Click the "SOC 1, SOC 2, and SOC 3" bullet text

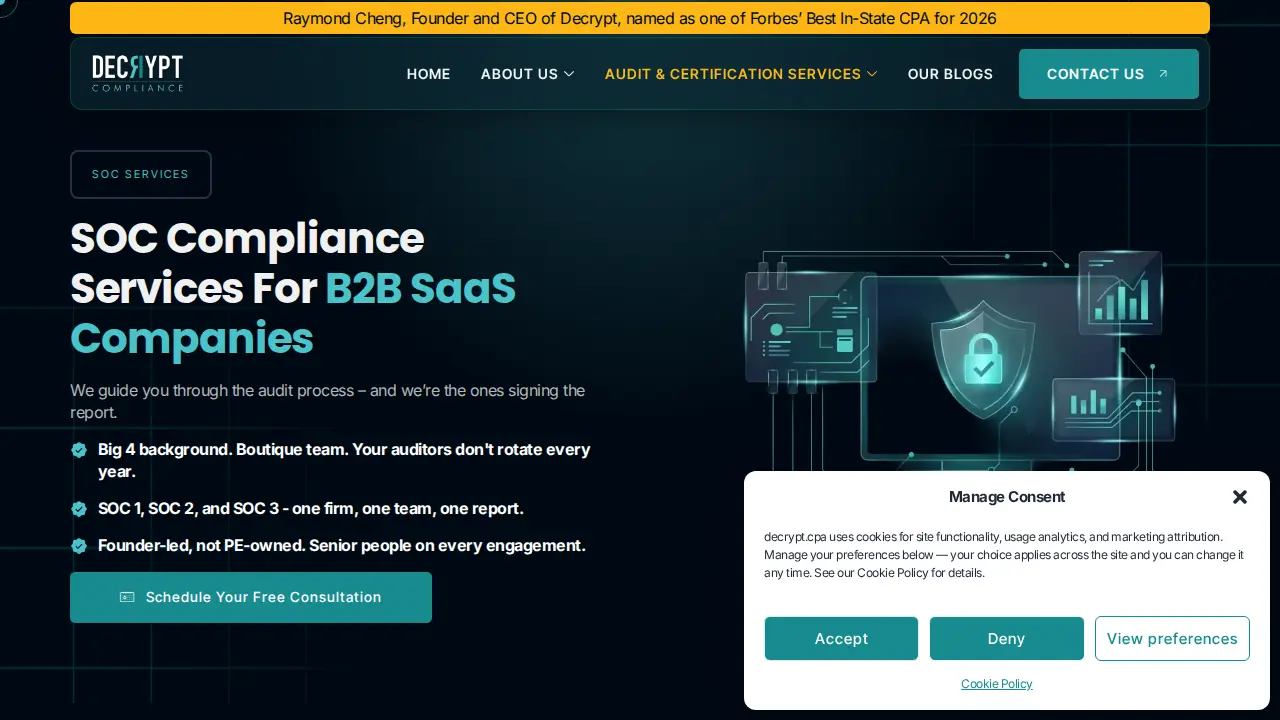click(x=311, y=509)
